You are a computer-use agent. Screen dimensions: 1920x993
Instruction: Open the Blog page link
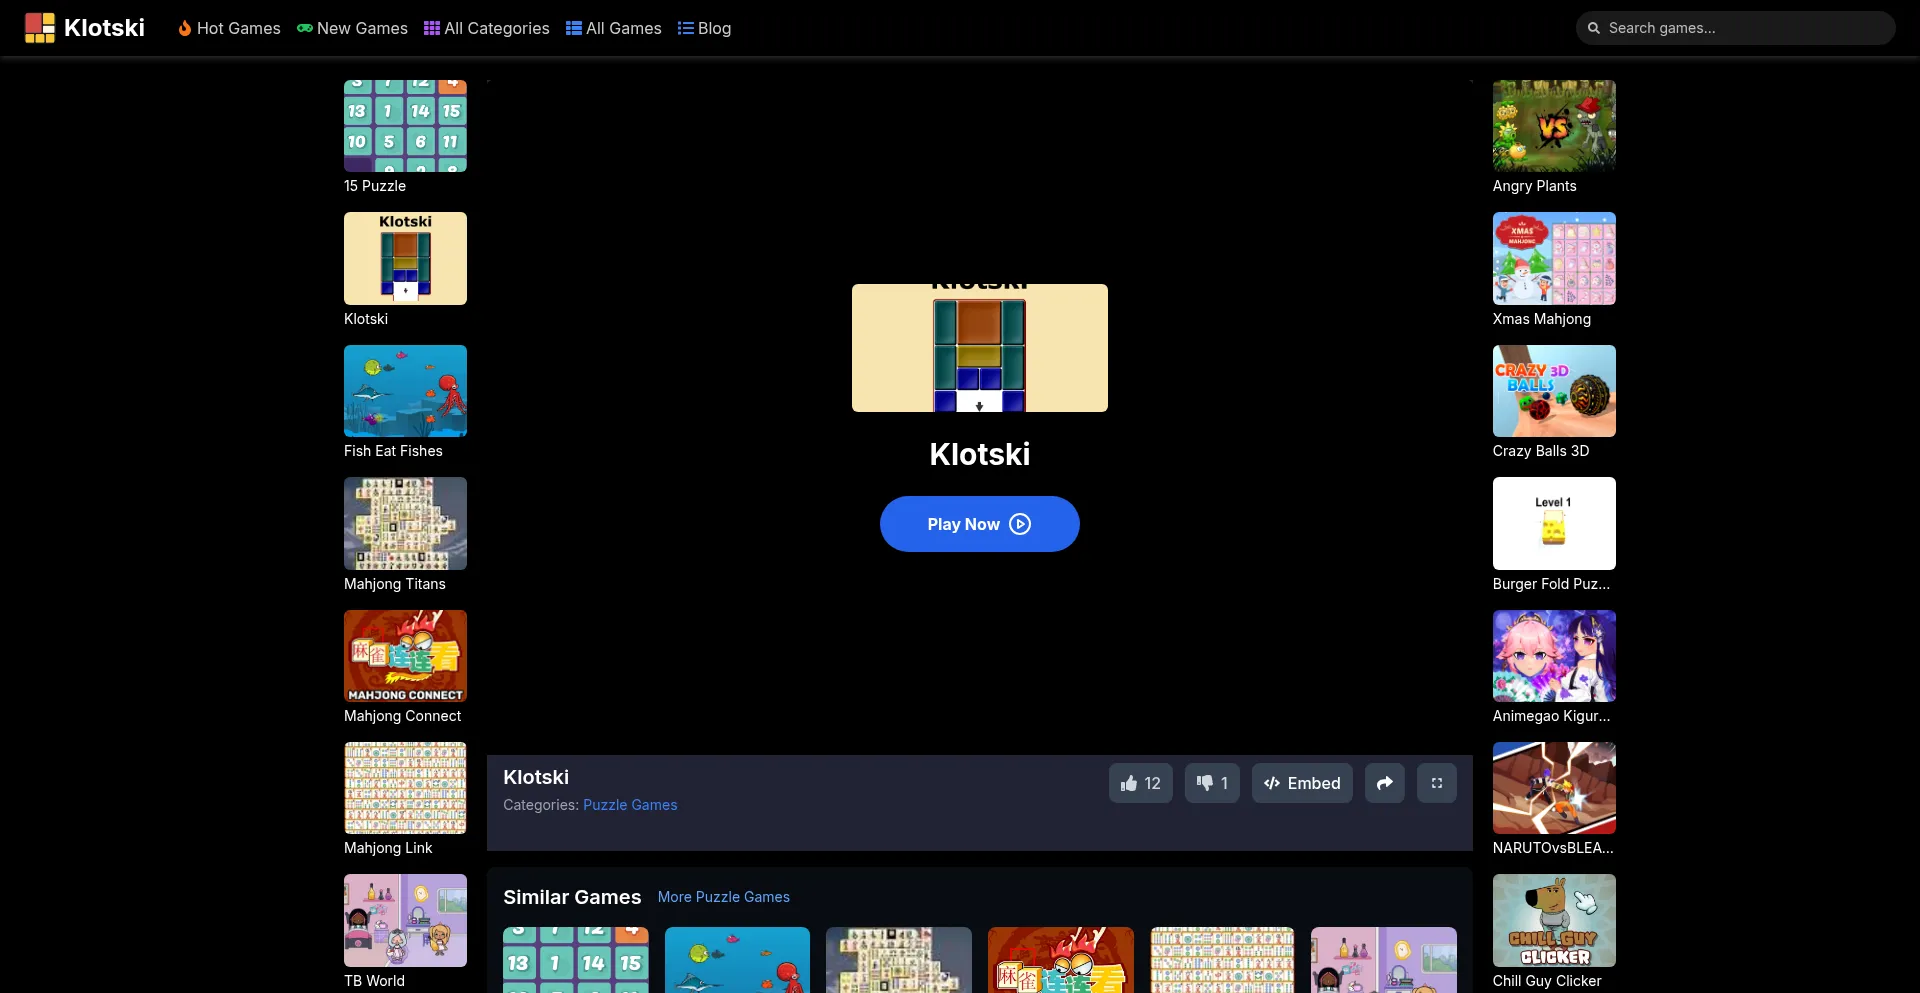click(705, 28)
